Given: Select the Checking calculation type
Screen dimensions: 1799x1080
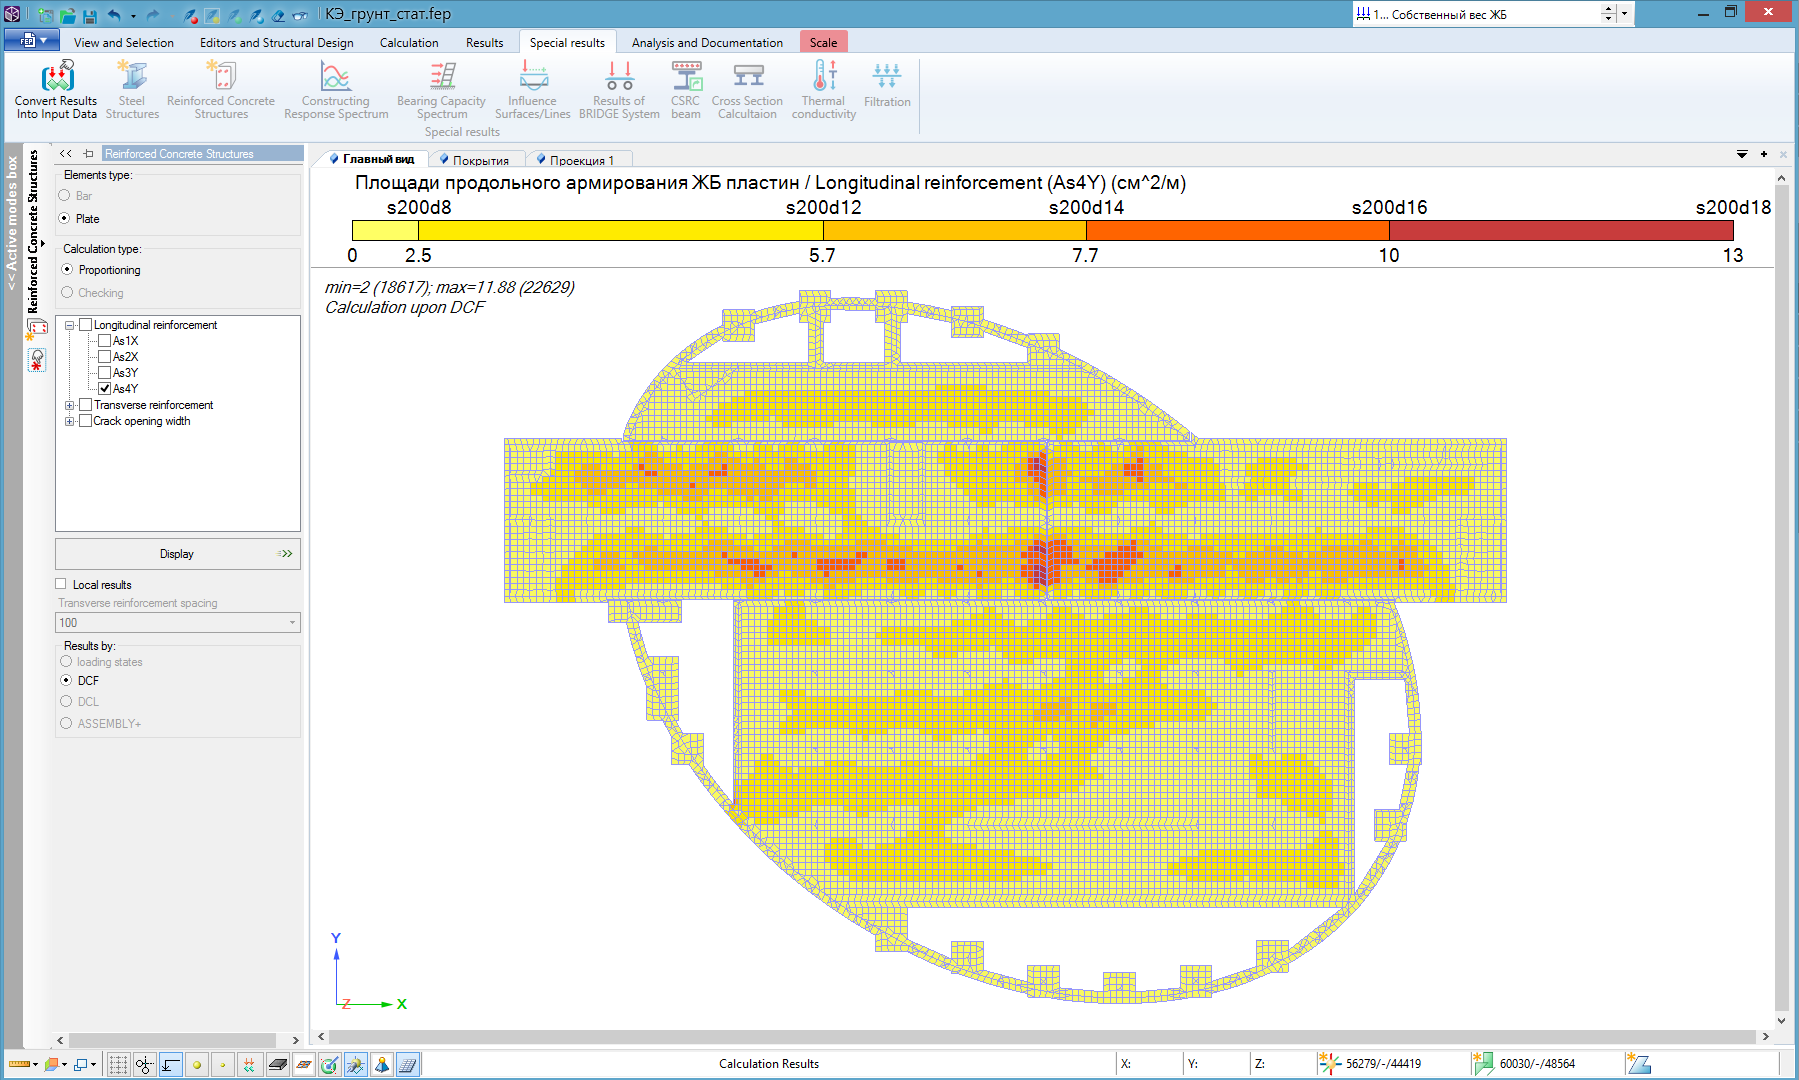Looking at the screenshot, I should 67,293.
